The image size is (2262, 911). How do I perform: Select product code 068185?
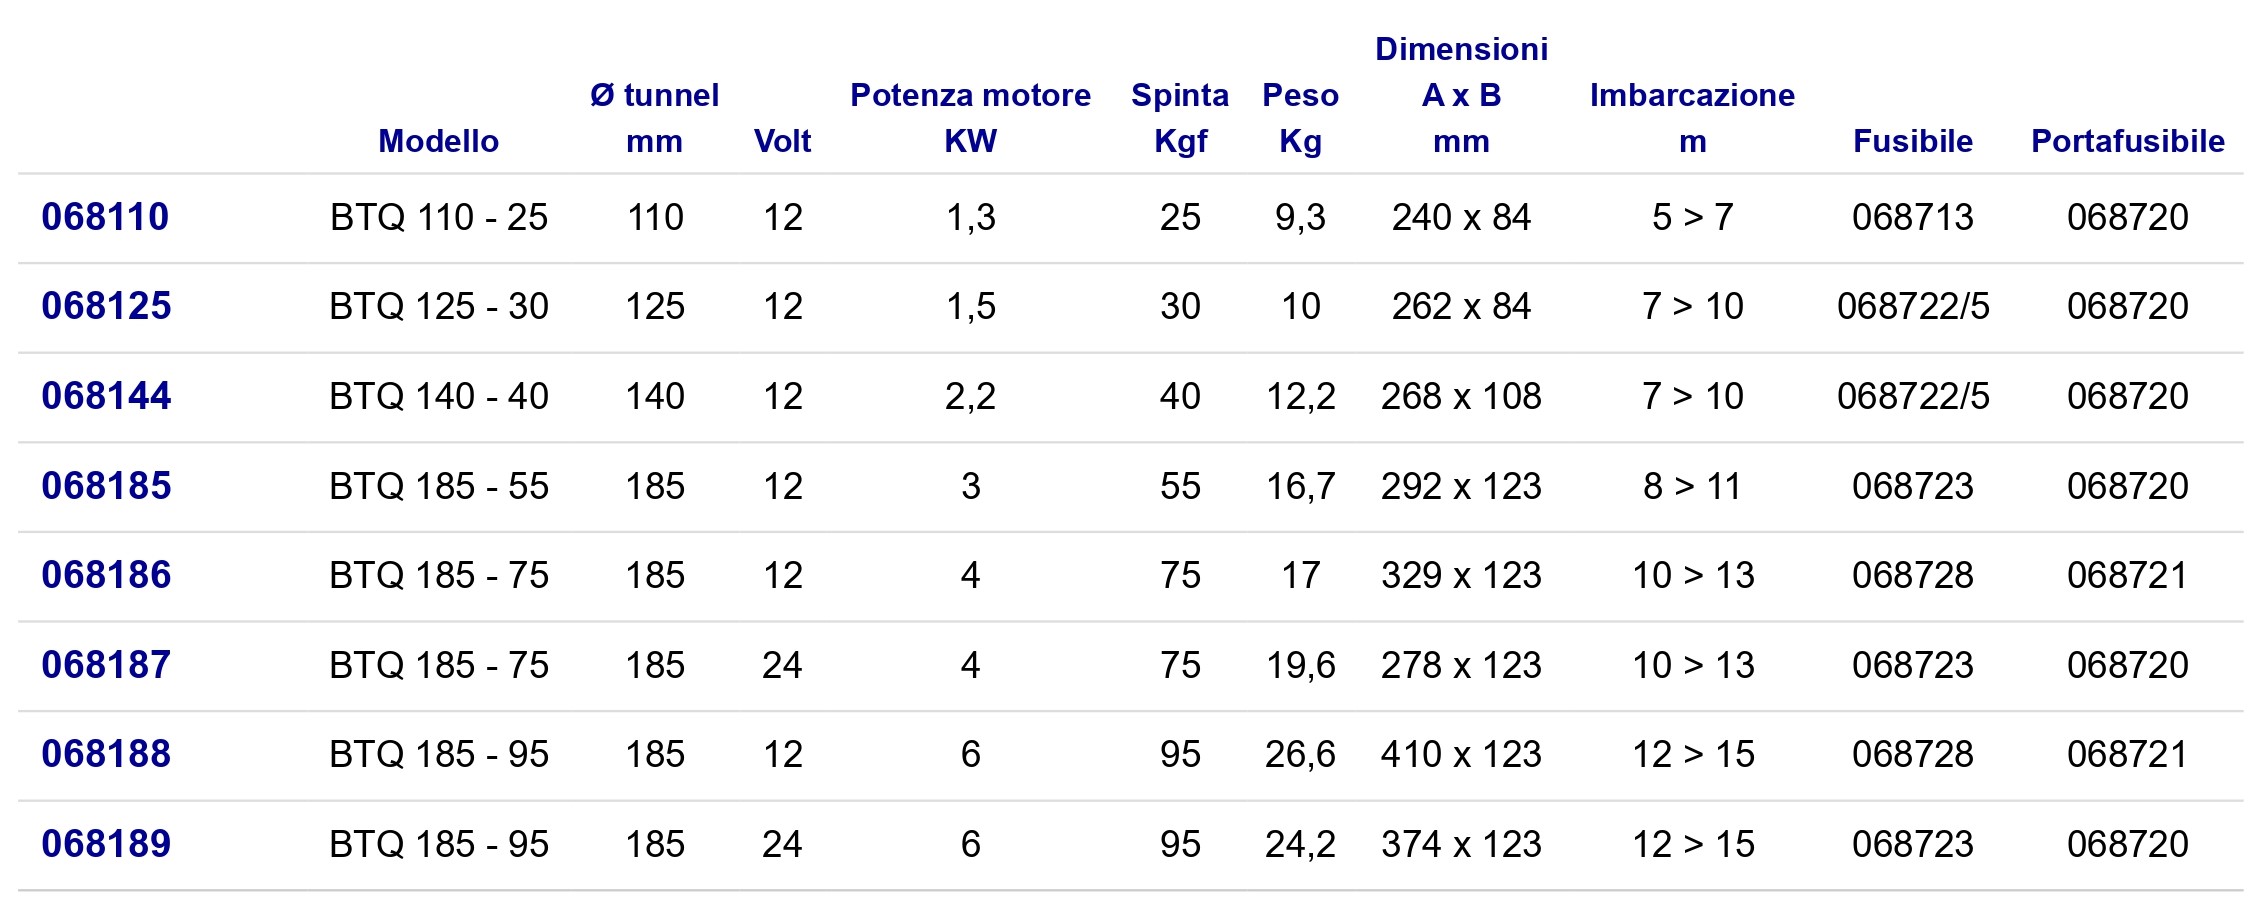(x=106, y=486)
